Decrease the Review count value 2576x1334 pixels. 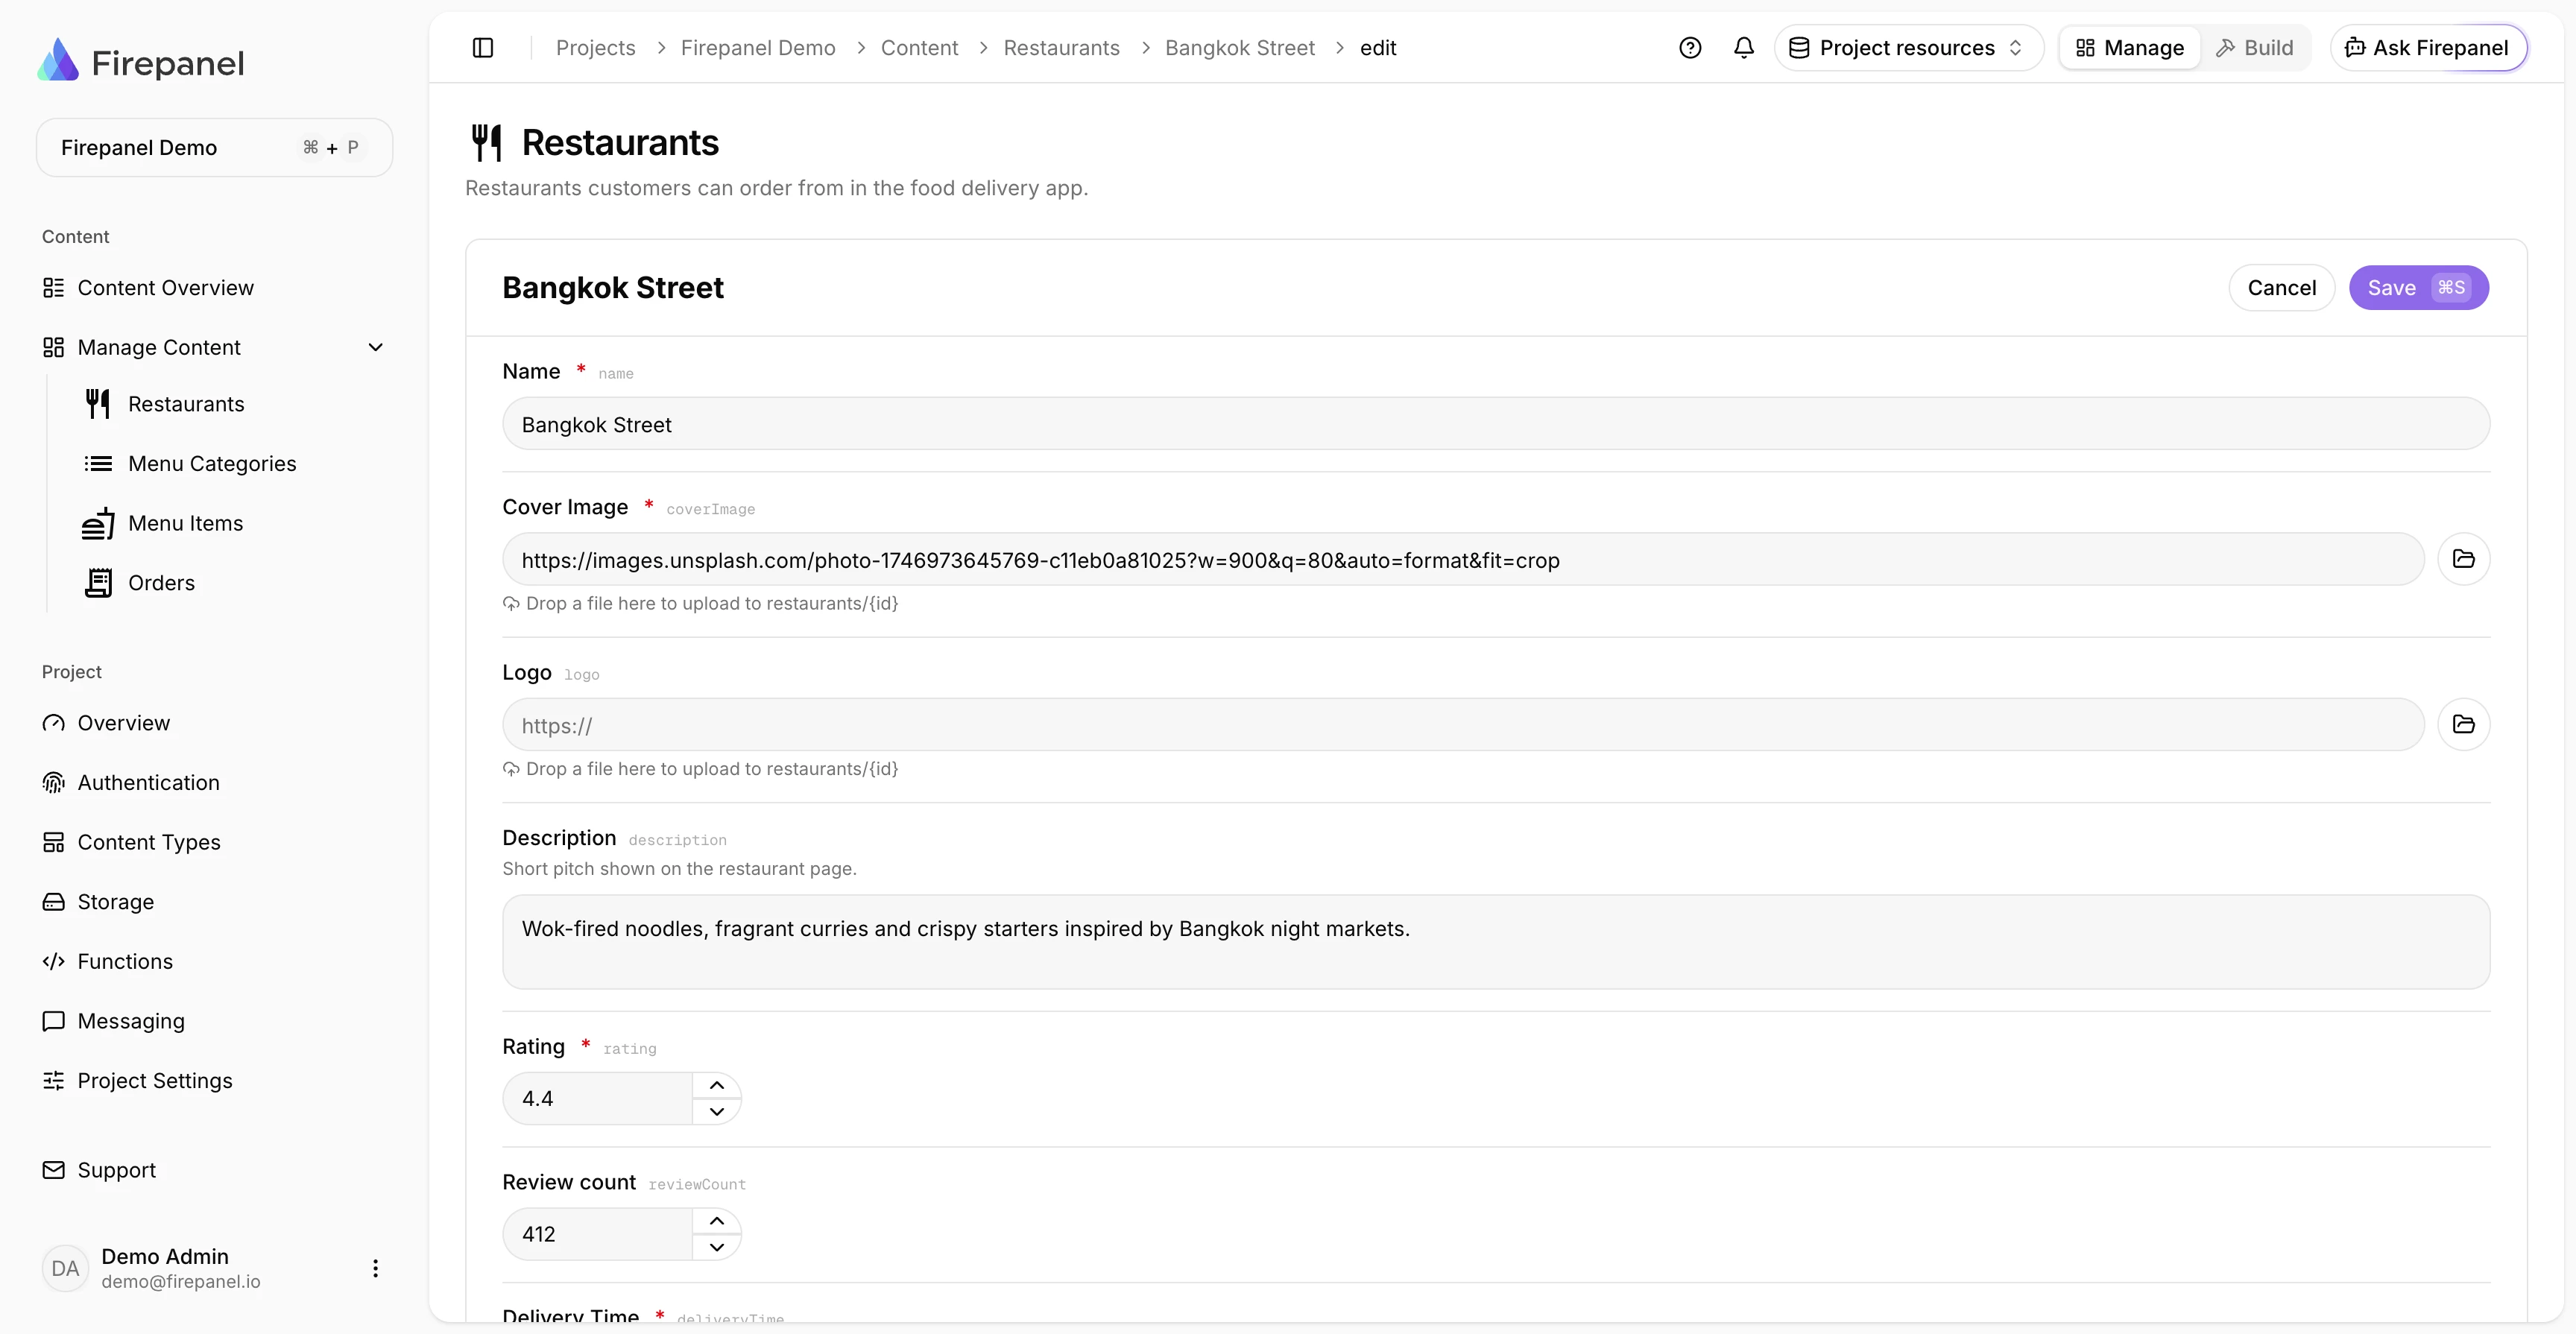(717, 1247)
